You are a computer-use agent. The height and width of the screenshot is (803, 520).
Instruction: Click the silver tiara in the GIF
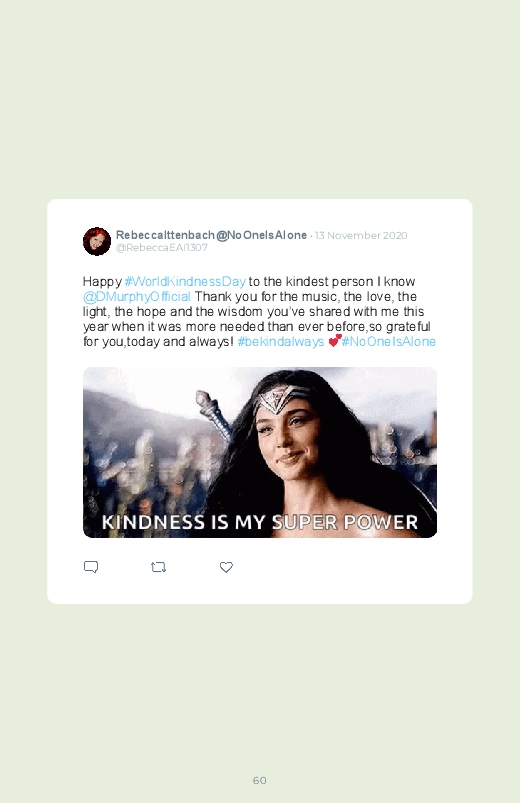pyautogui.click(x=279, y=398)
